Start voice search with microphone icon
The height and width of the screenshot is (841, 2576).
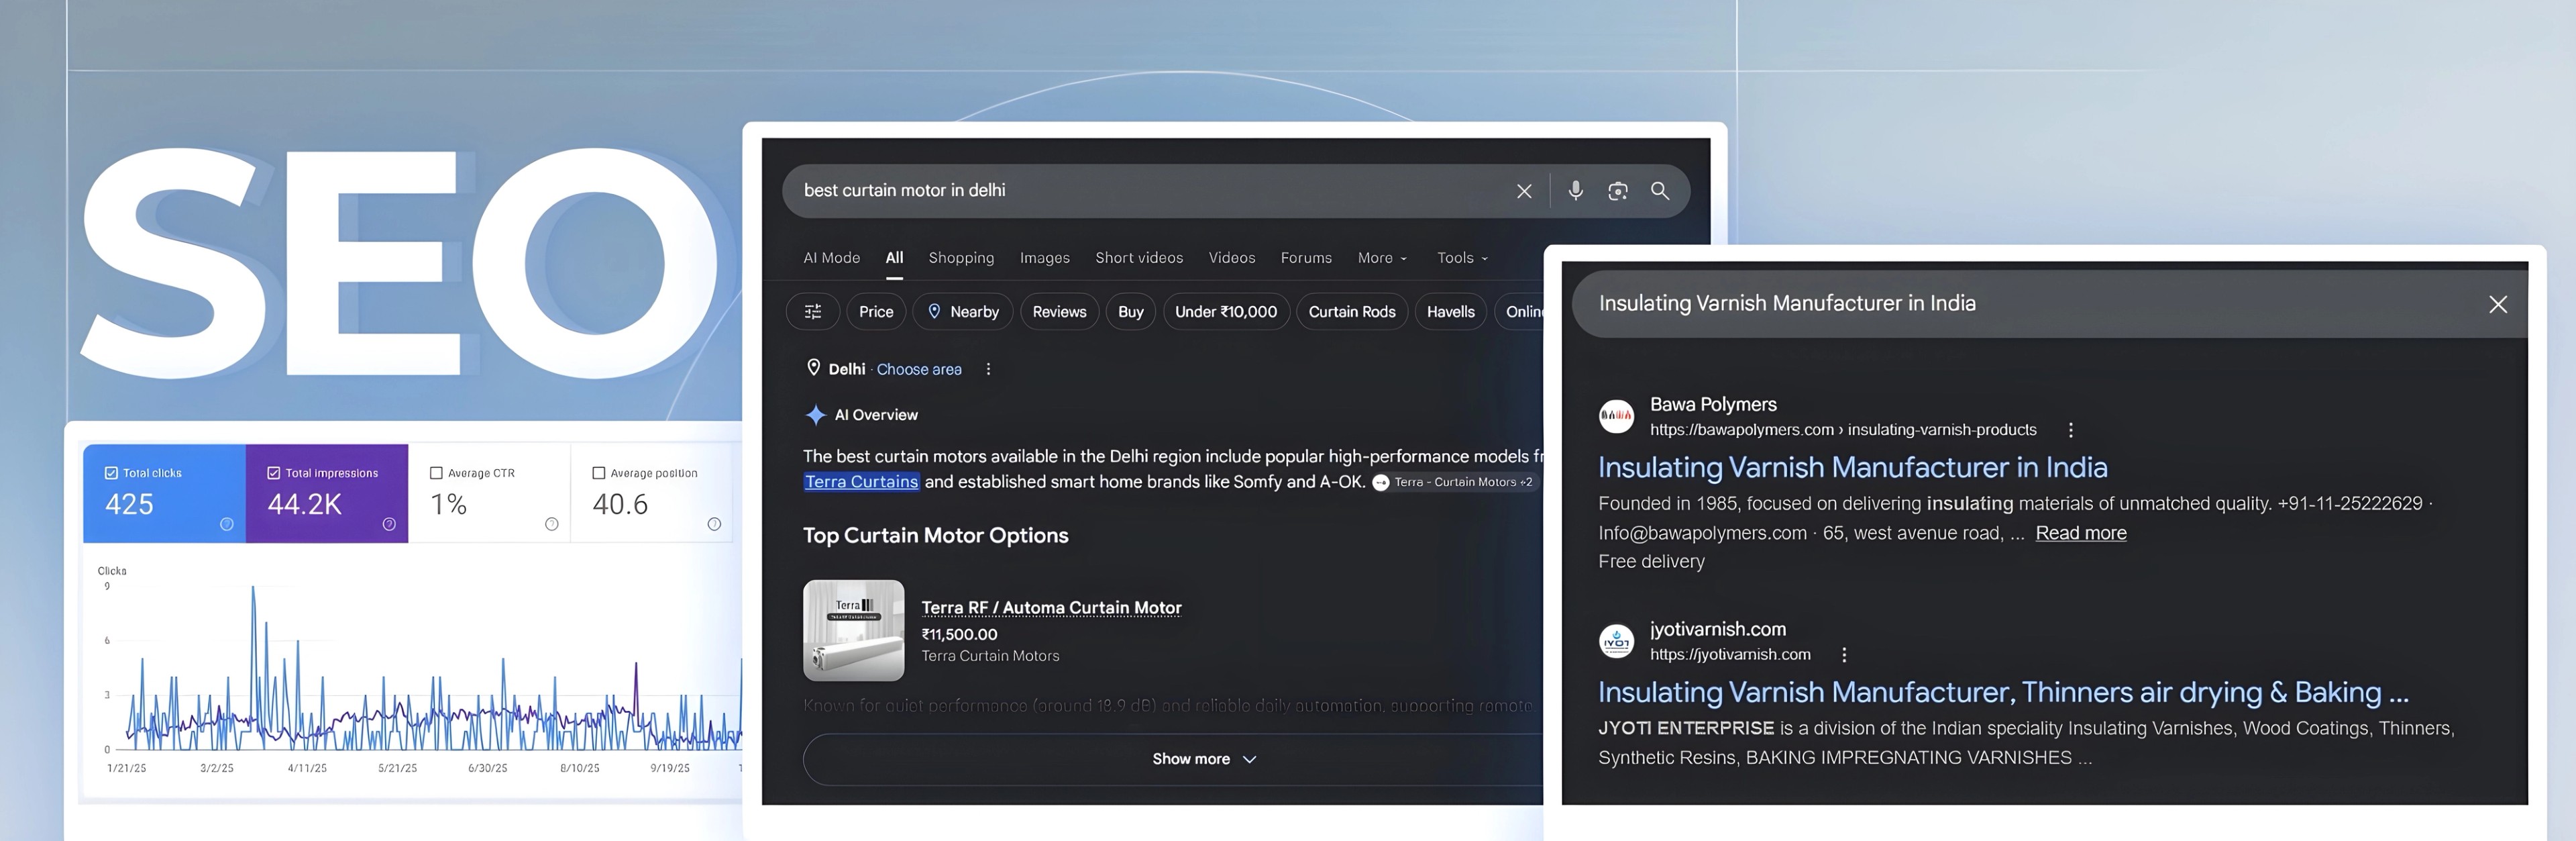click(1575, 190)
